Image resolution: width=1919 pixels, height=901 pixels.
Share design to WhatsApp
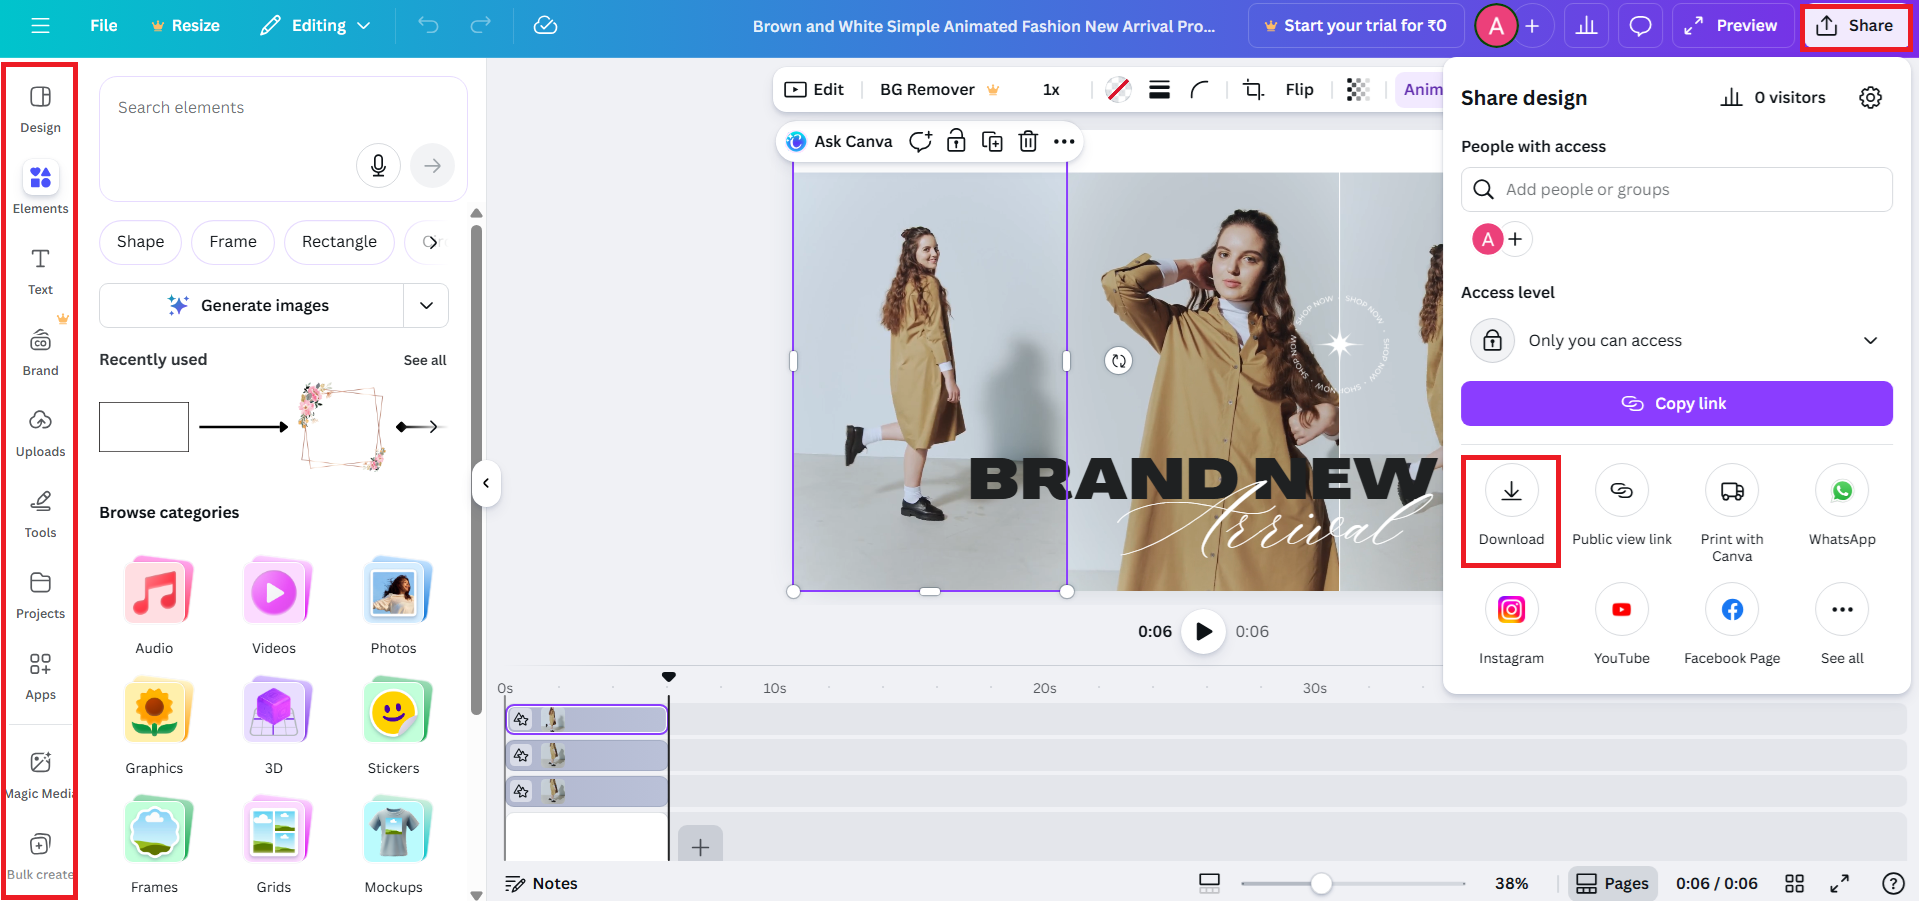point(1841,505)
